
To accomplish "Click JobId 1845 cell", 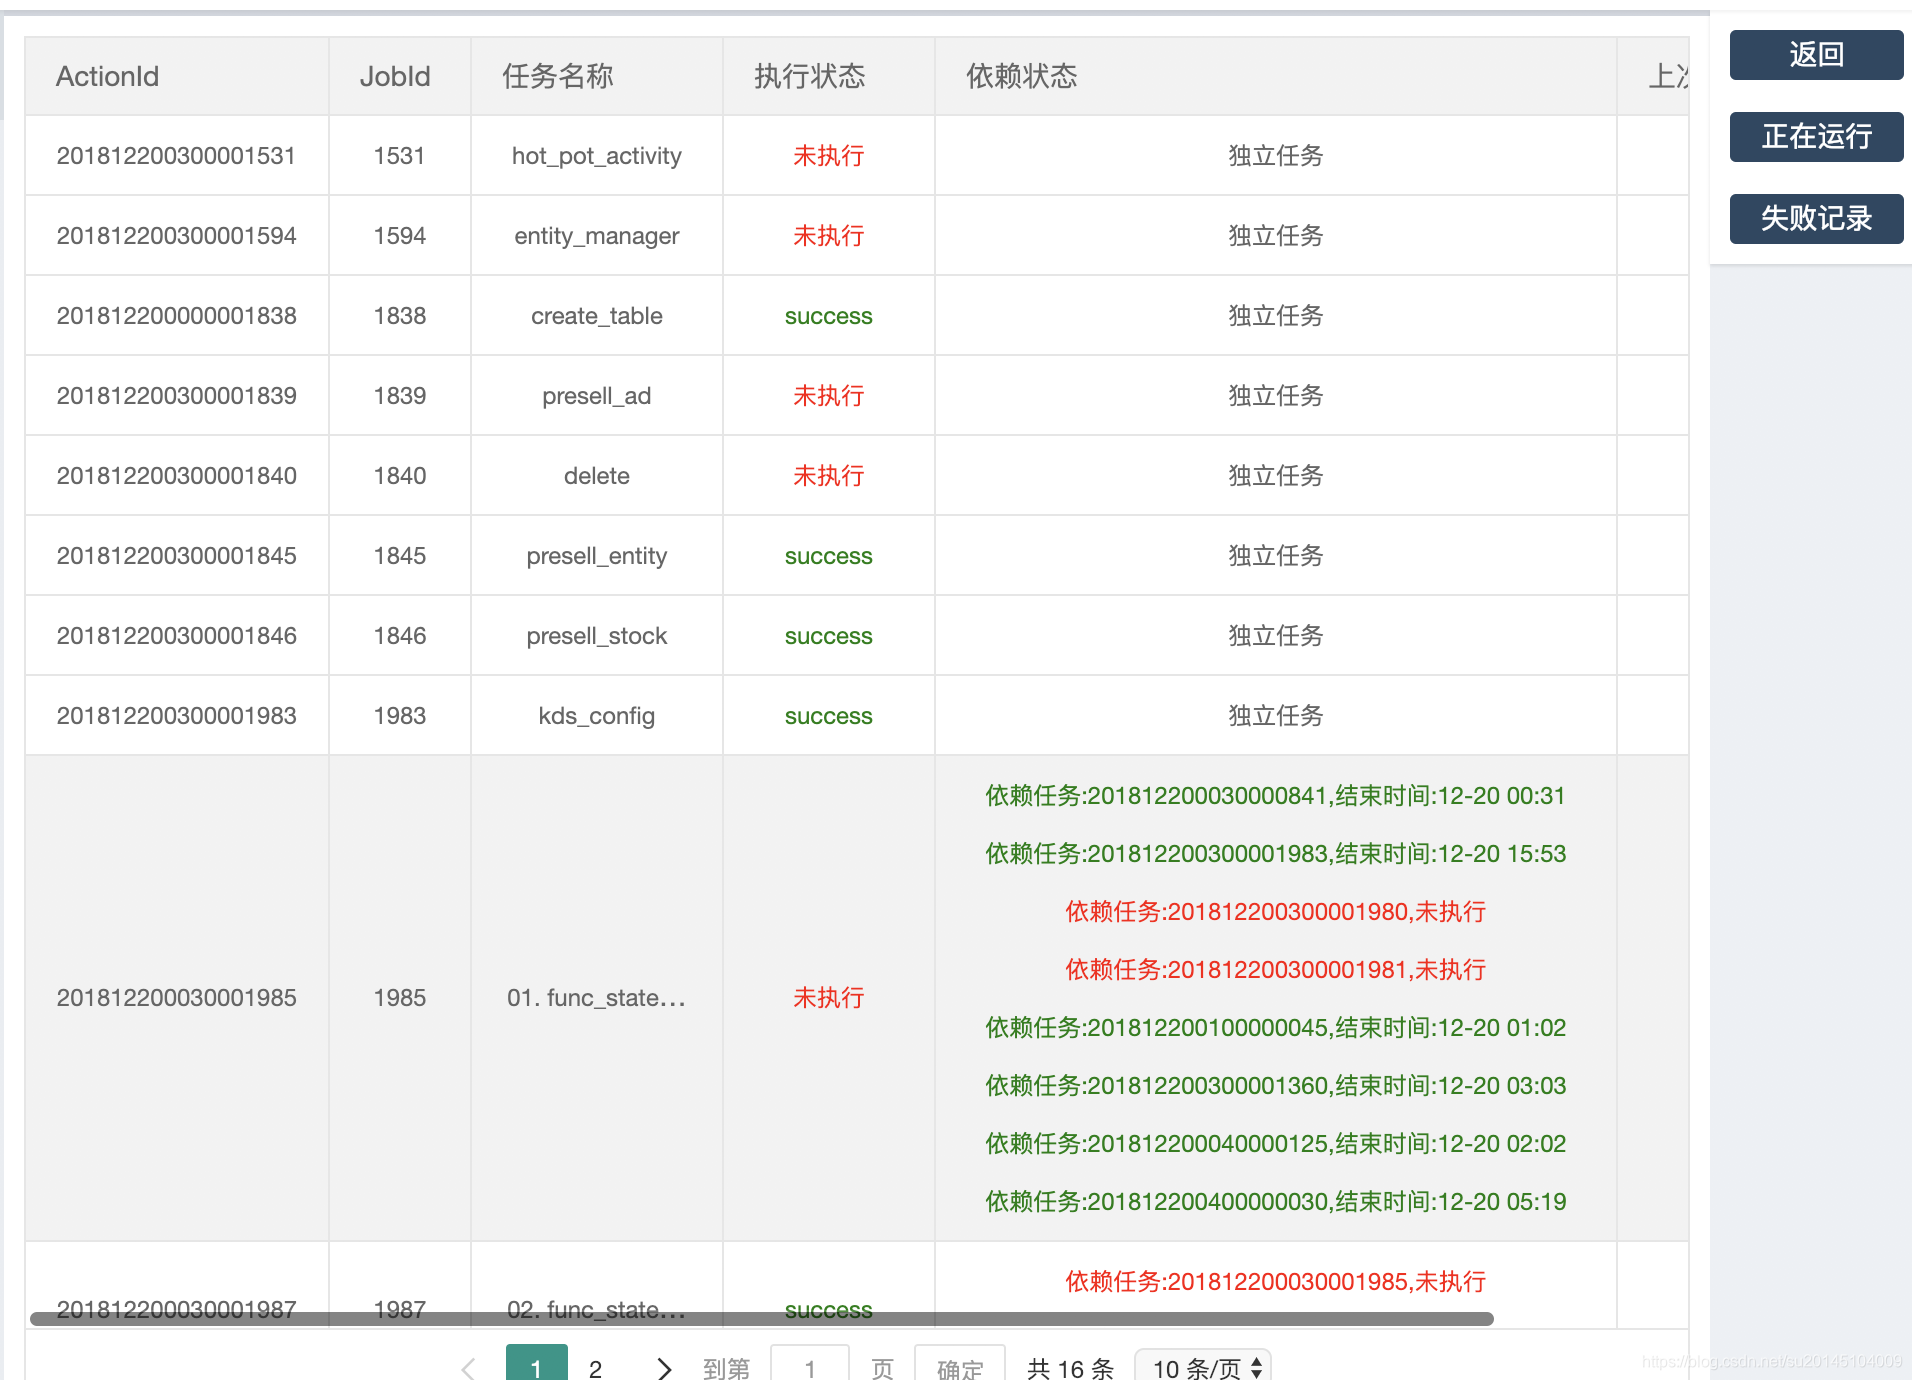I will coord(400,556).
